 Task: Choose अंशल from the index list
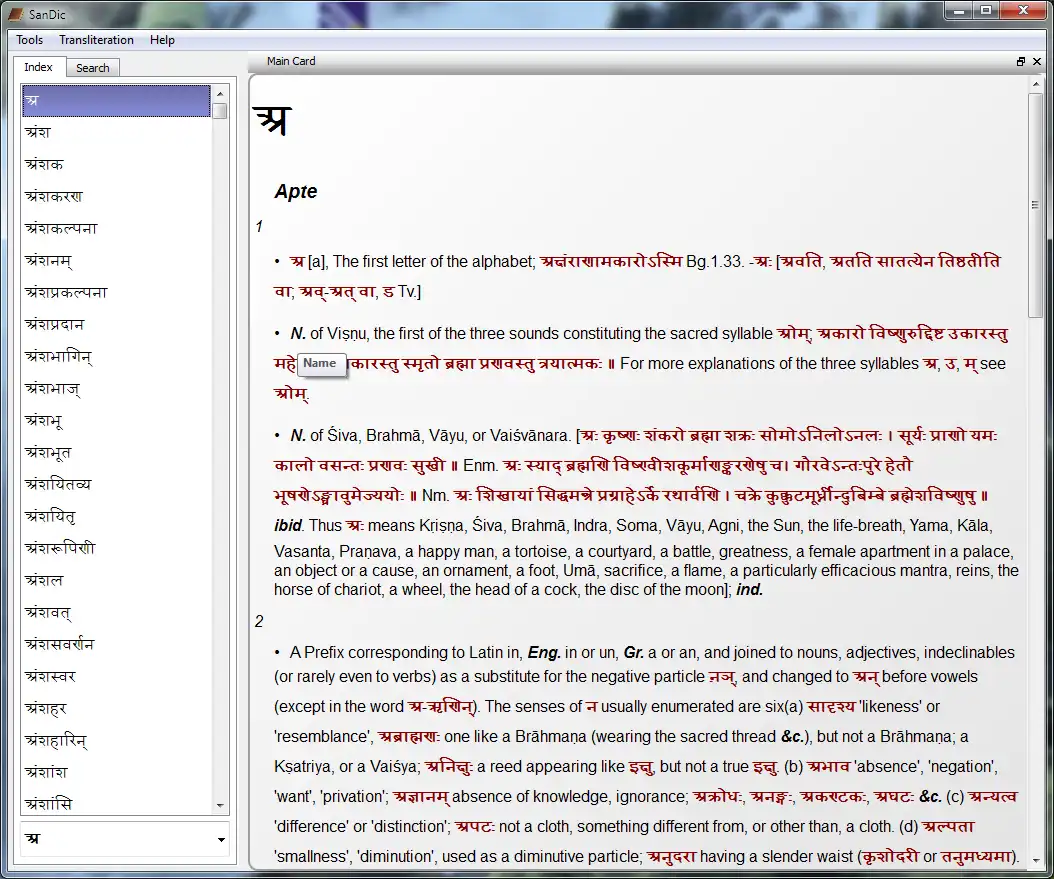44,580
